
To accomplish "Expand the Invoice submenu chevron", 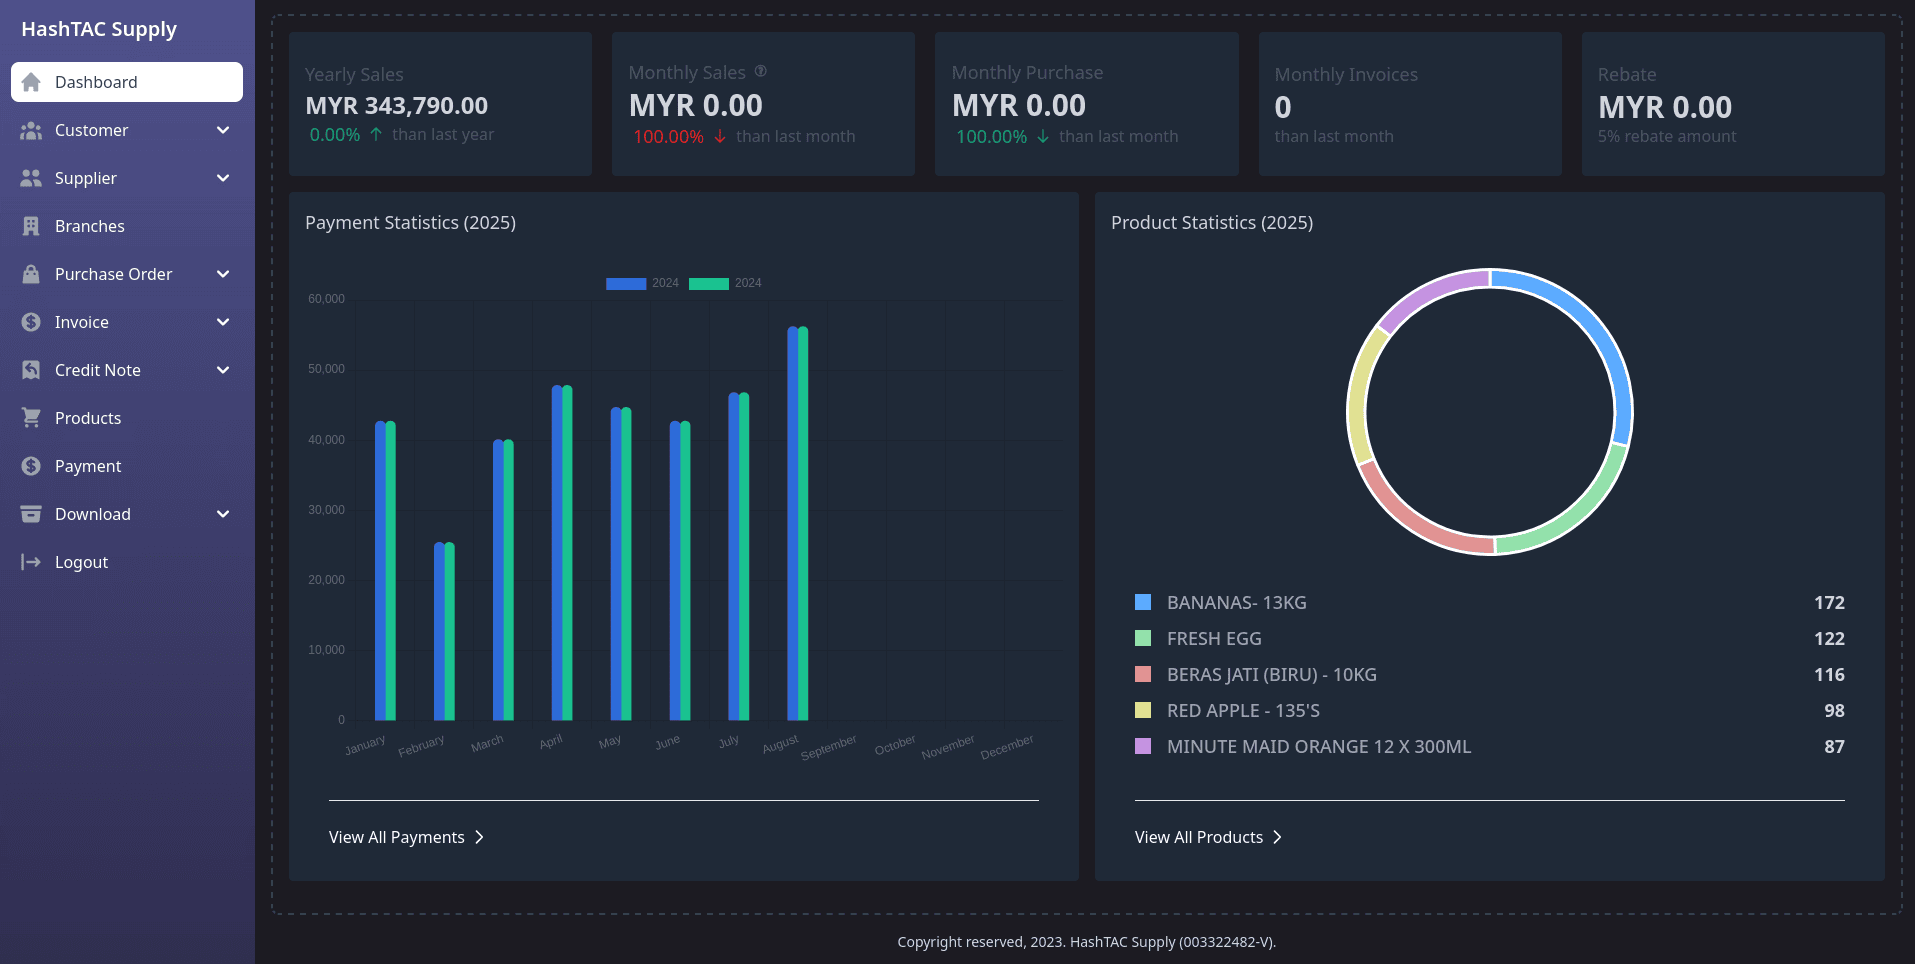I will coord(223,322).
